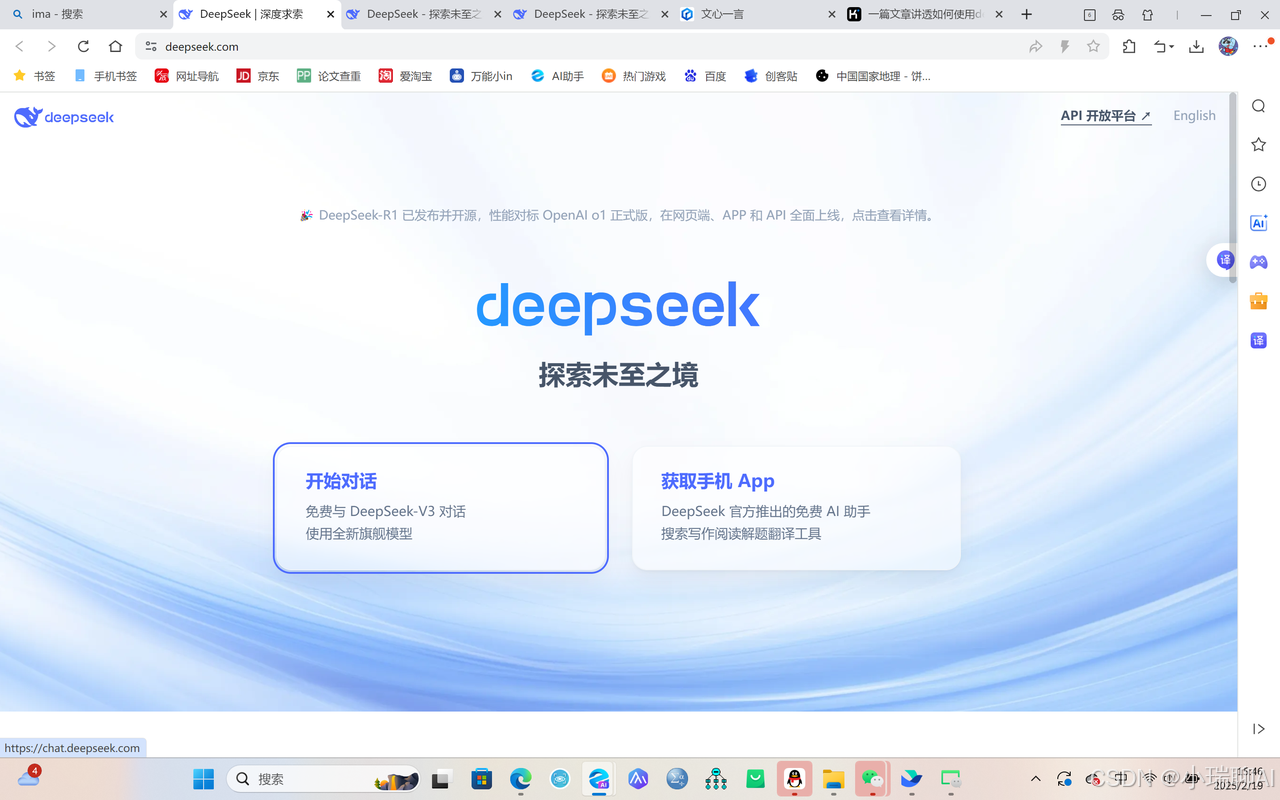This screenshot has width=1280, height=800.
Task: Open the tab count icon showing 6
Action: (x=1090, y=15)
